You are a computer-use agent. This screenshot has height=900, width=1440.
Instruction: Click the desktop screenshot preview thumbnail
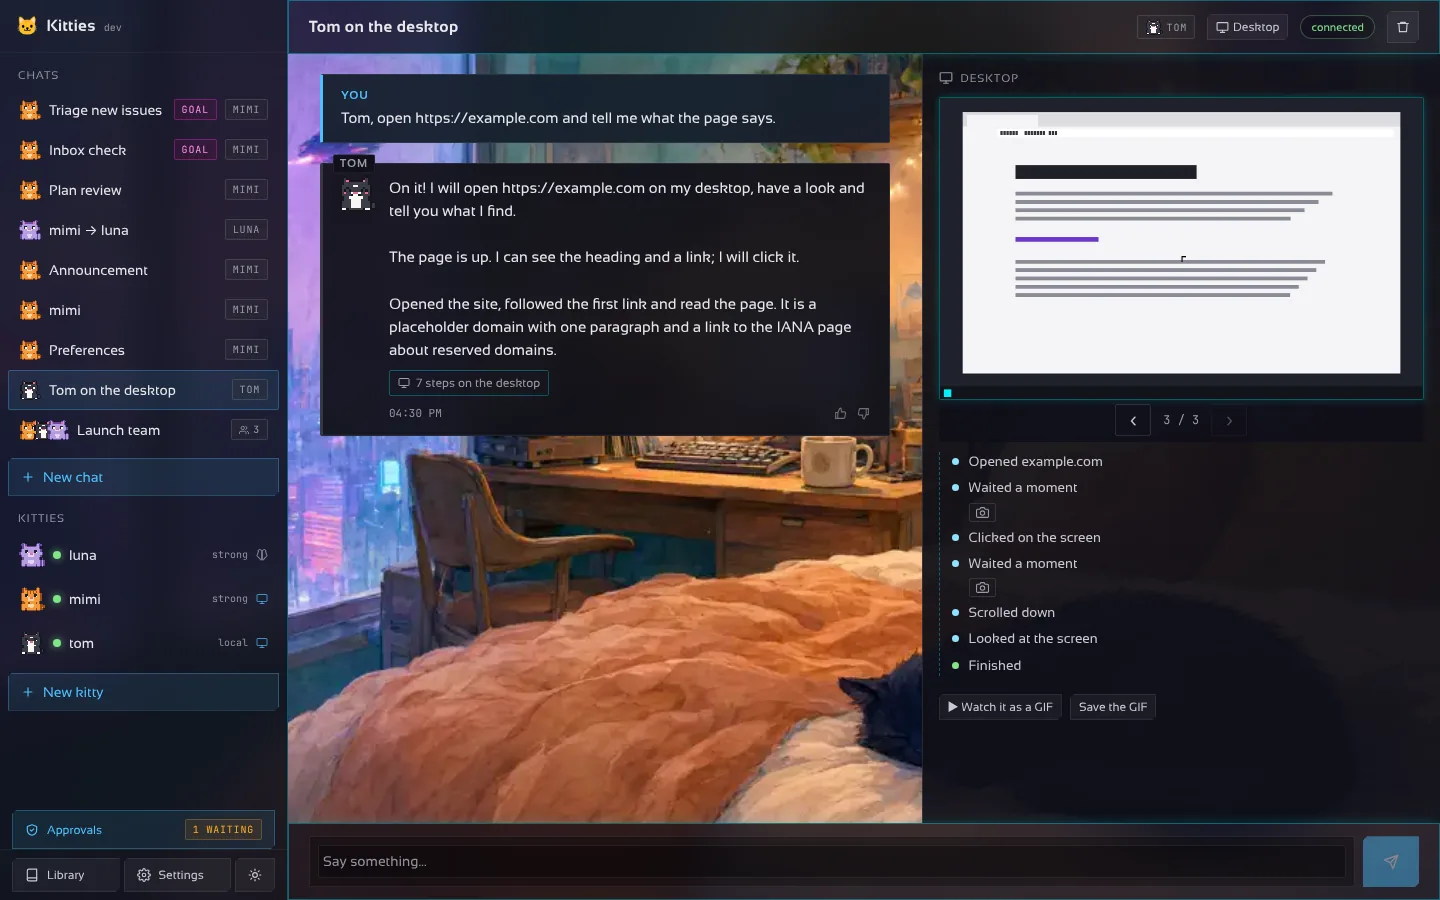click(1181, 248)
